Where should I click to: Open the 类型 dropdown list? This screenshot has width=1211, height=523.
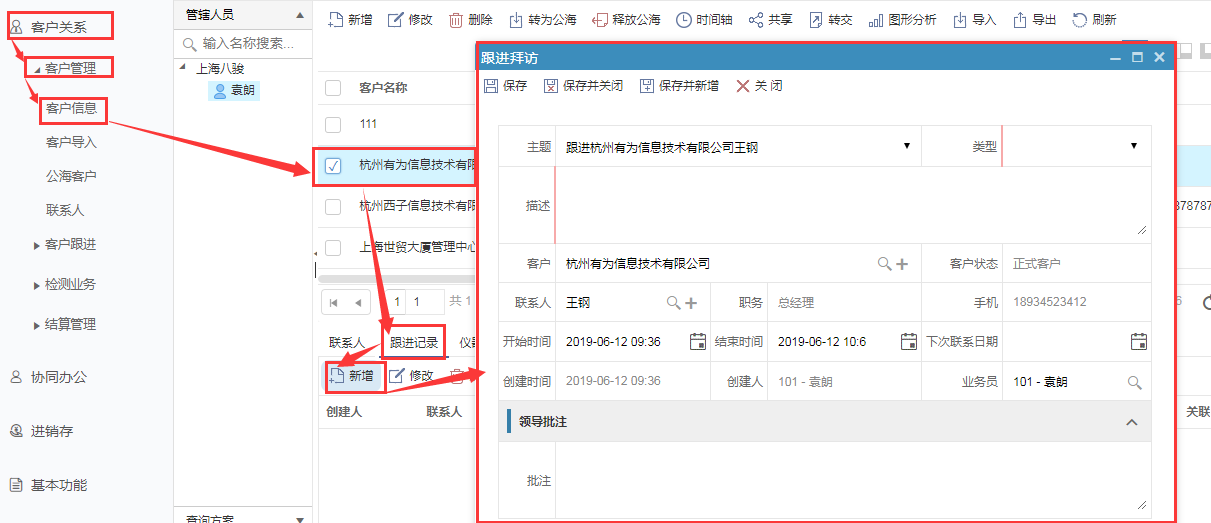pyautogui.click(x=1134, y=146)
